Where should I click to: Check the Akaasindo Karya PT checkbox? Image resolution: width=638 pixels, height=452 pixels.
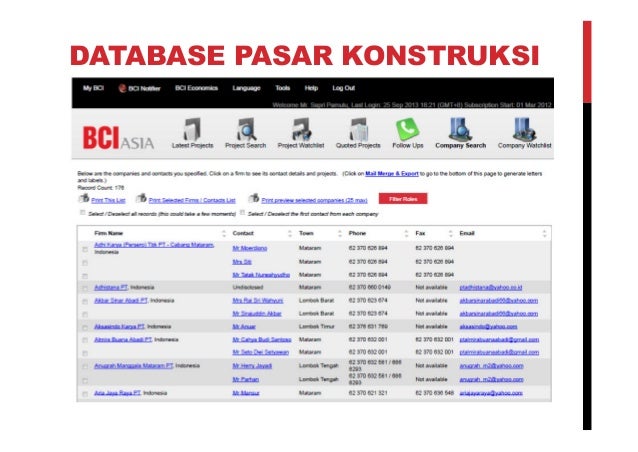point(85,328)
